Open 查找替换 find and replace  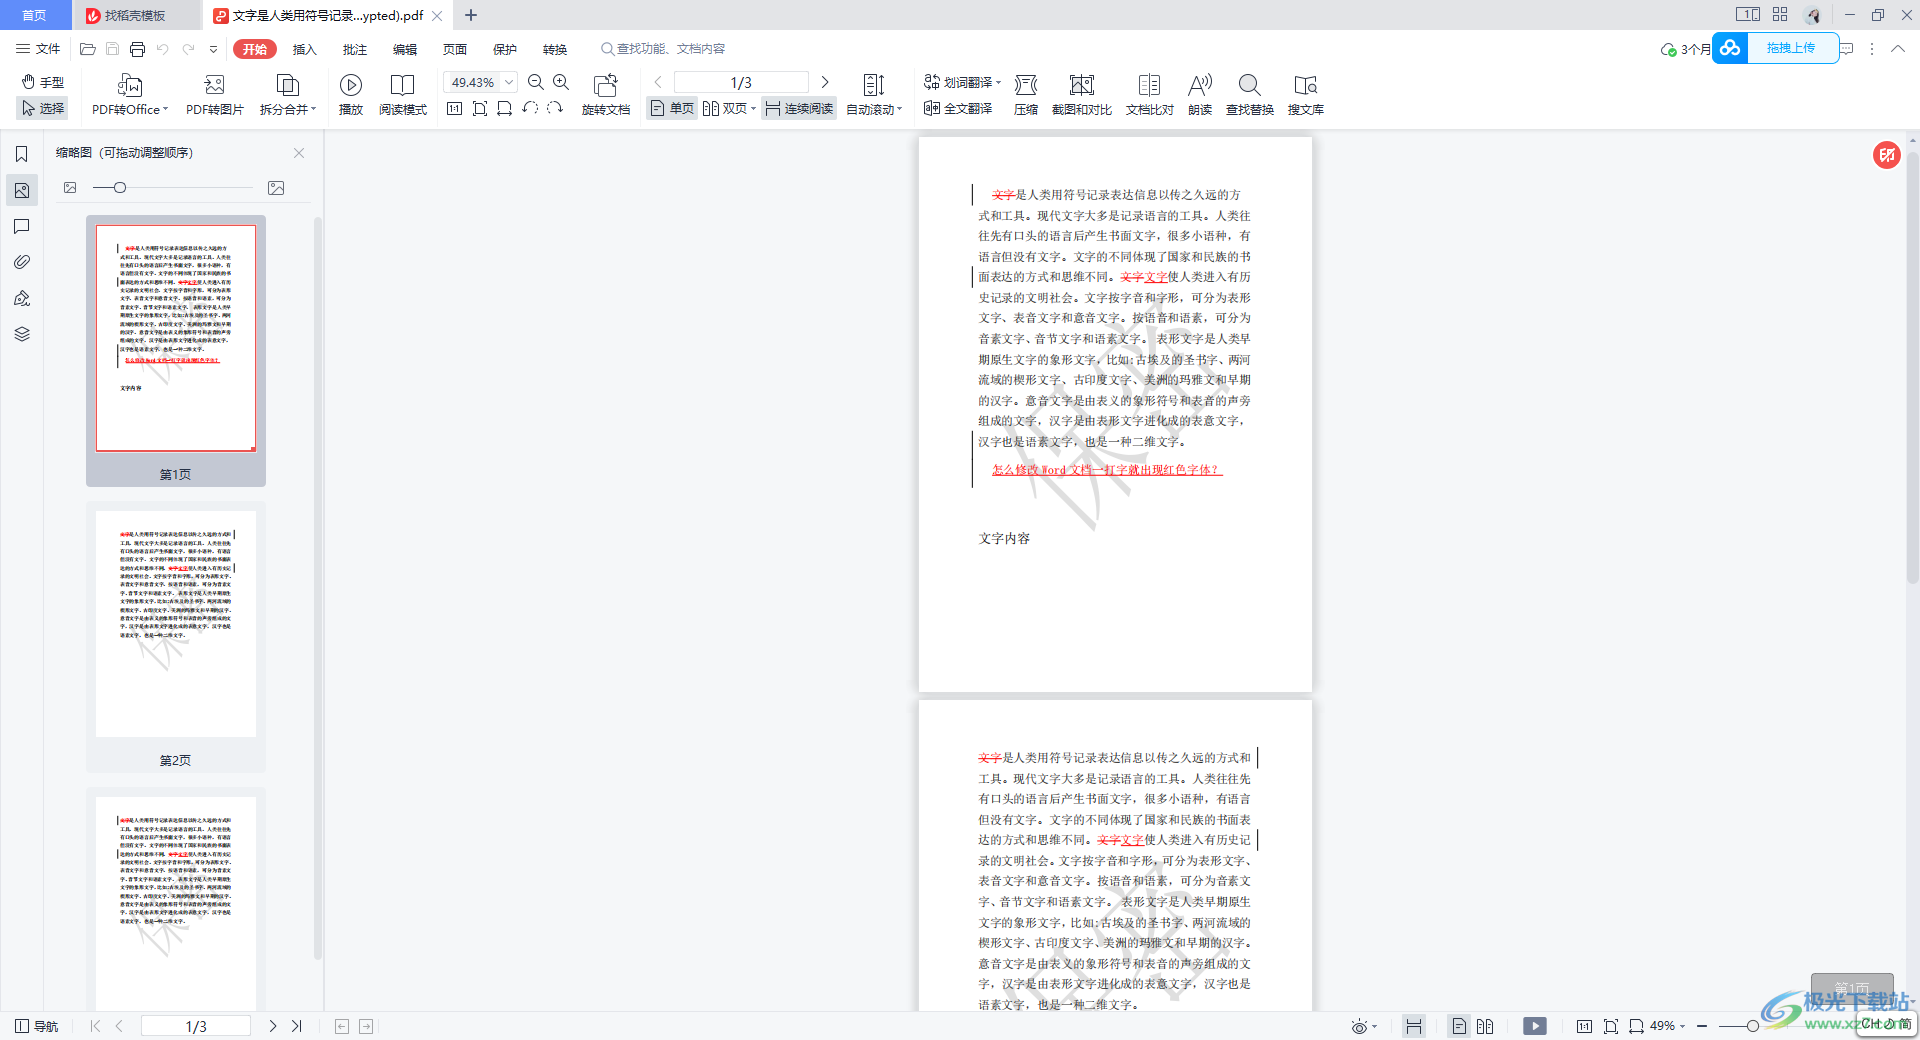click(x=1250, y=96)
